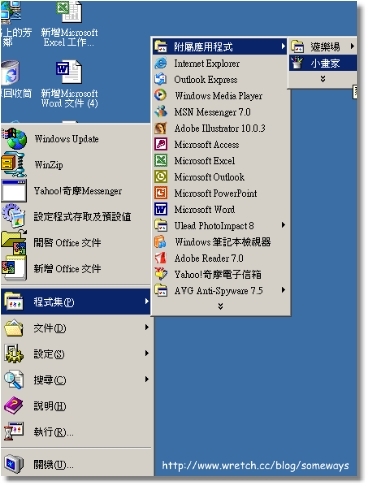Click the WinZip icon

pyautogui.click(x=14, y=164)
